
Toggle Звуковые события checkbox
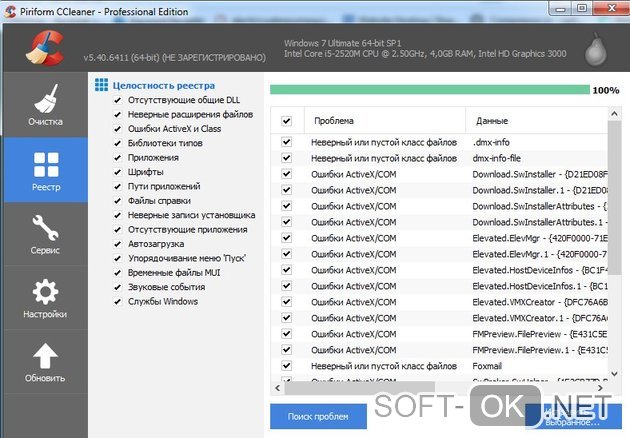click(117, 287)
